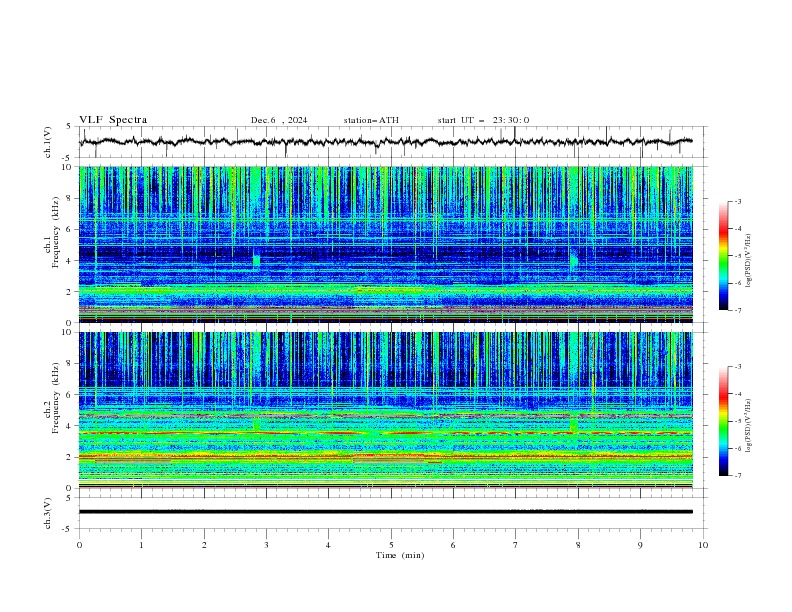Click the "VLF Spectra" plot title
Viewport: 792px width, 612px height.
pos(113,120)
